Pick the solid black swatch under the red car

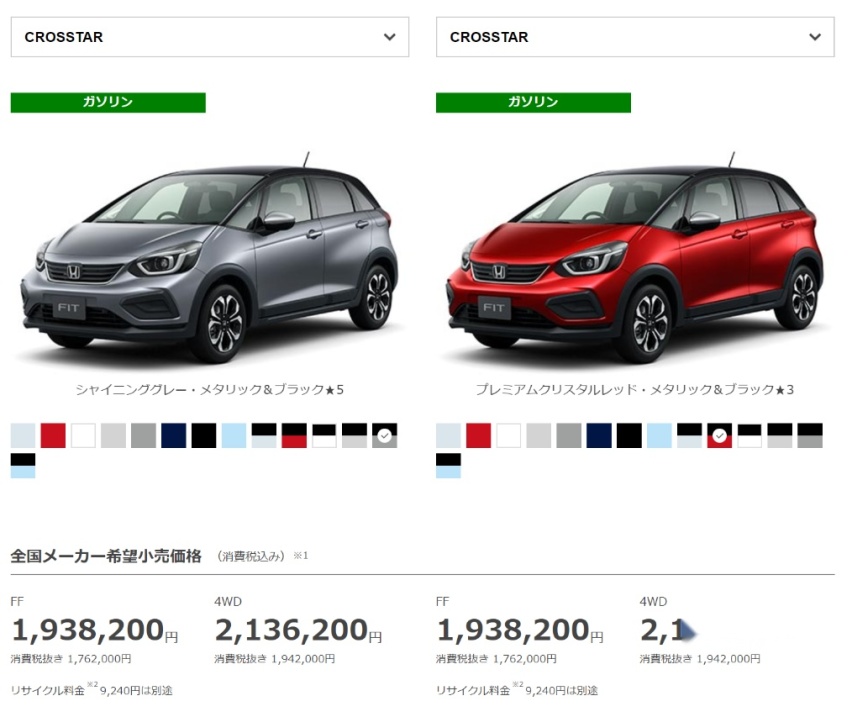coord(629,436)
